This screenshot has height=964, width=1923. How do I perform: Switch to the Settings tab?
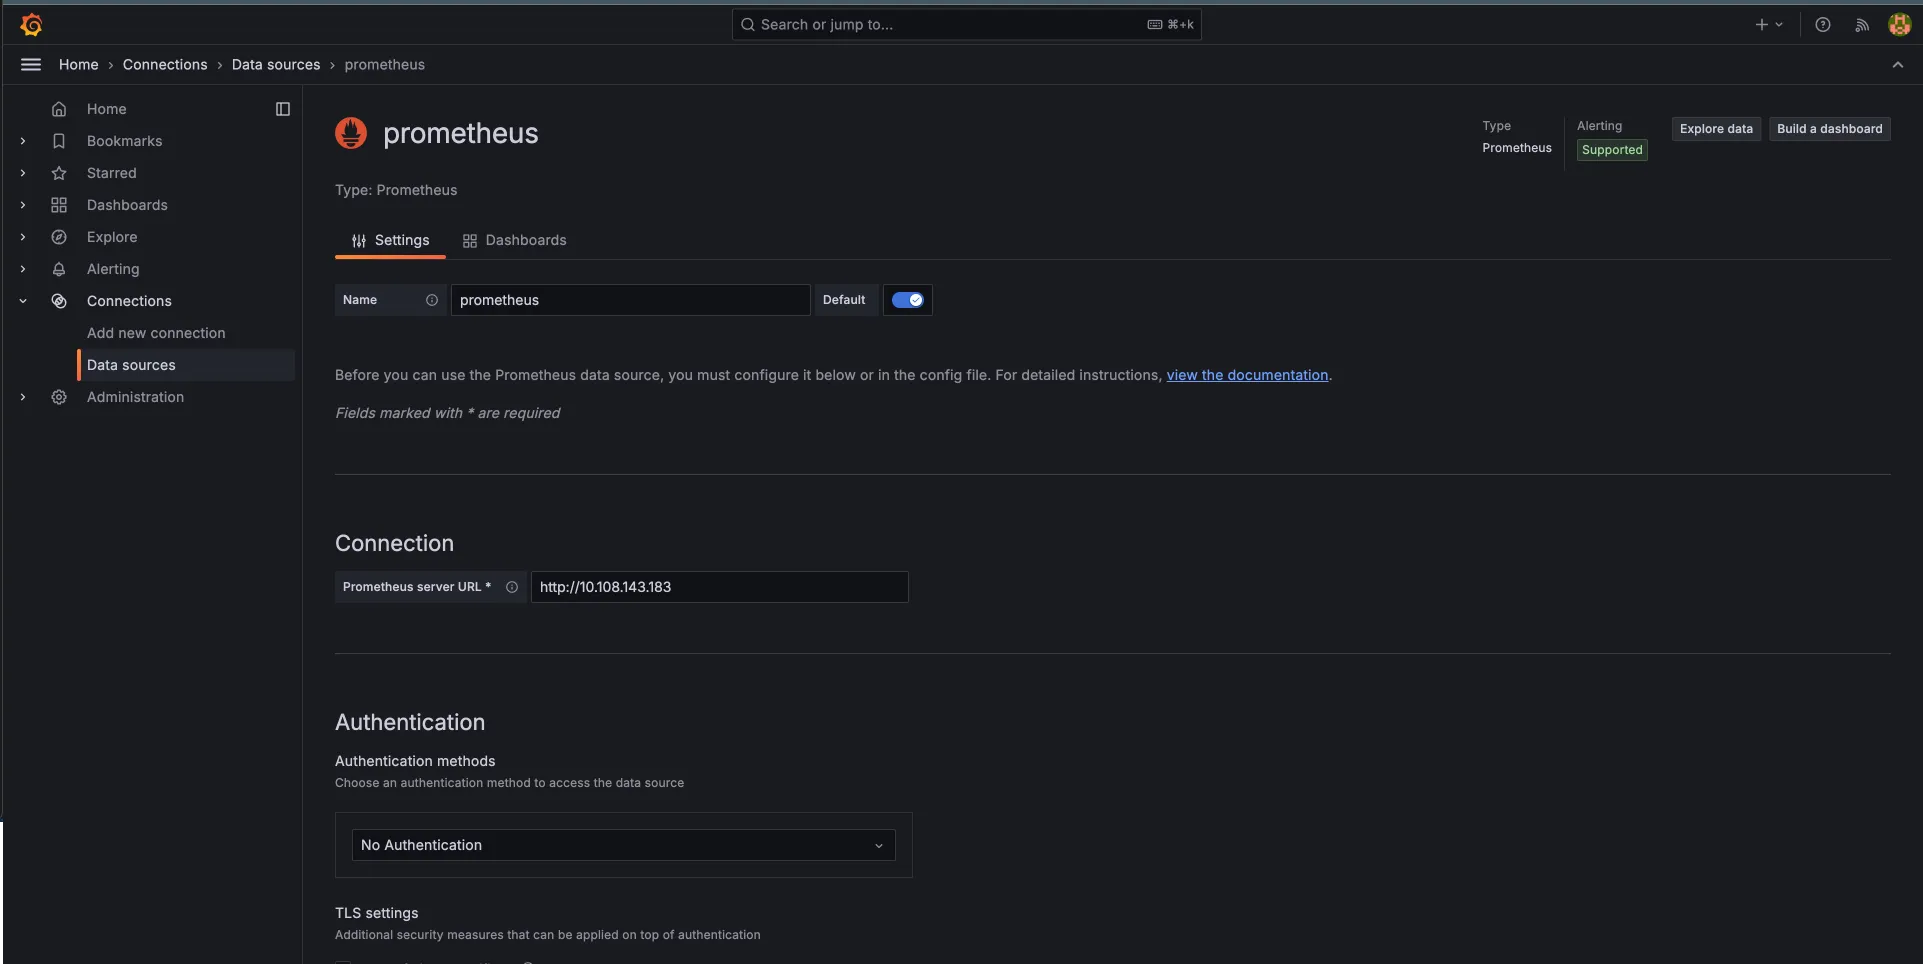[390, 241]
